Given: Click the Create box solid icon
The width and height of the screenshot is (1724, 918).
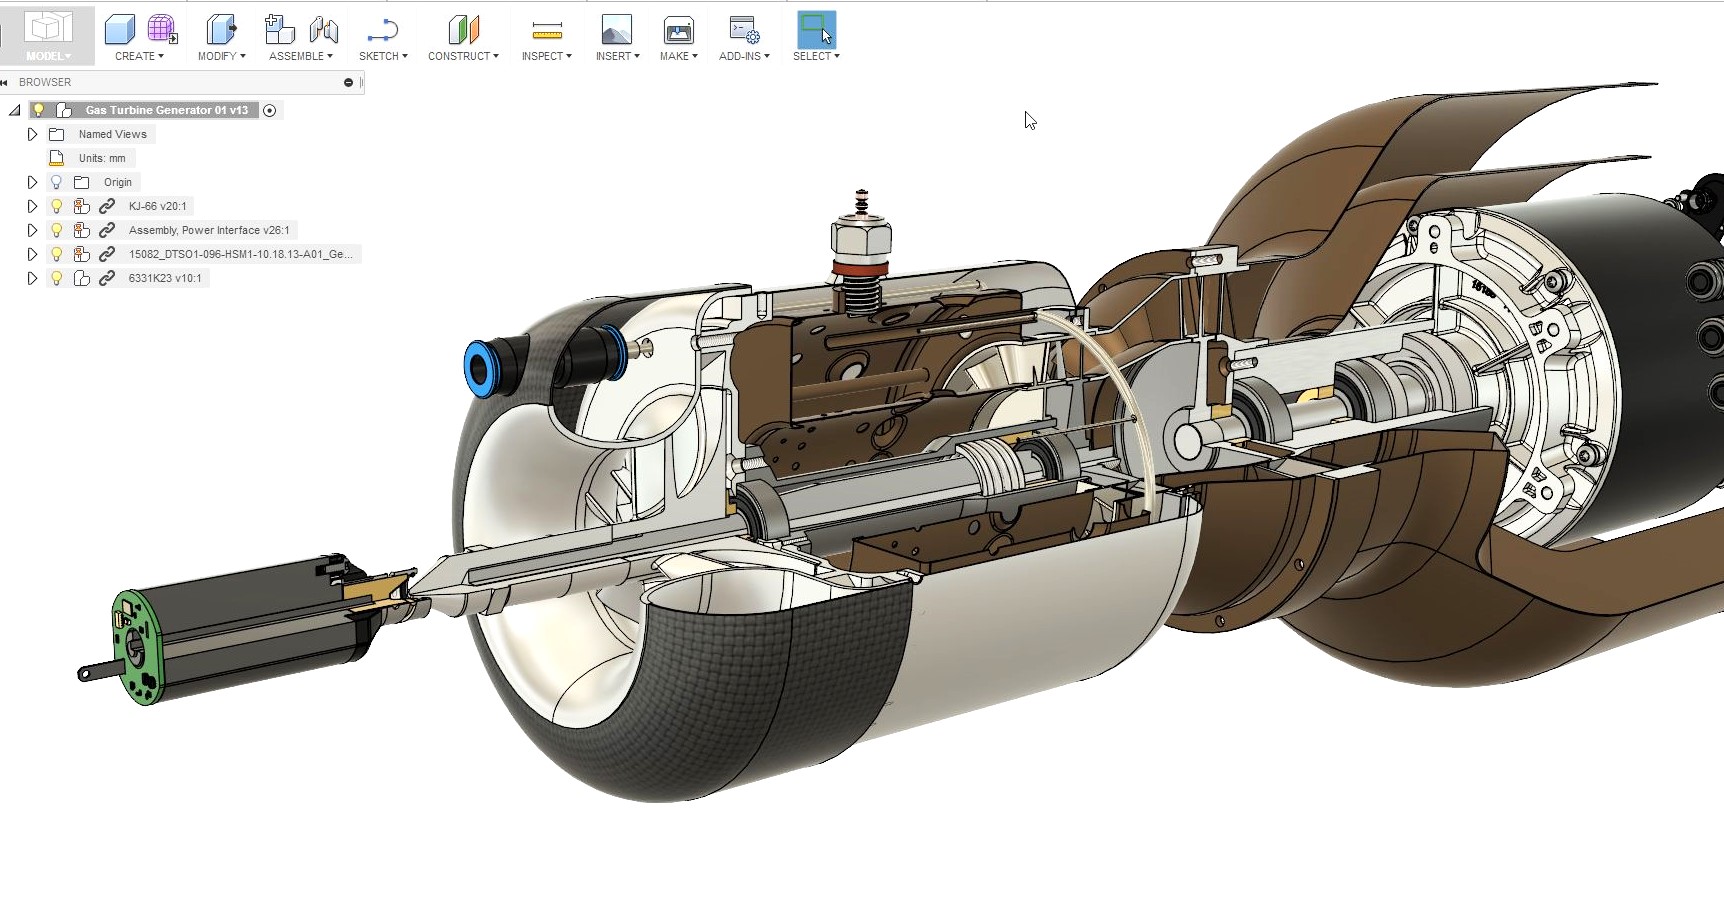Looking at the screenshot, I should 120,30.
